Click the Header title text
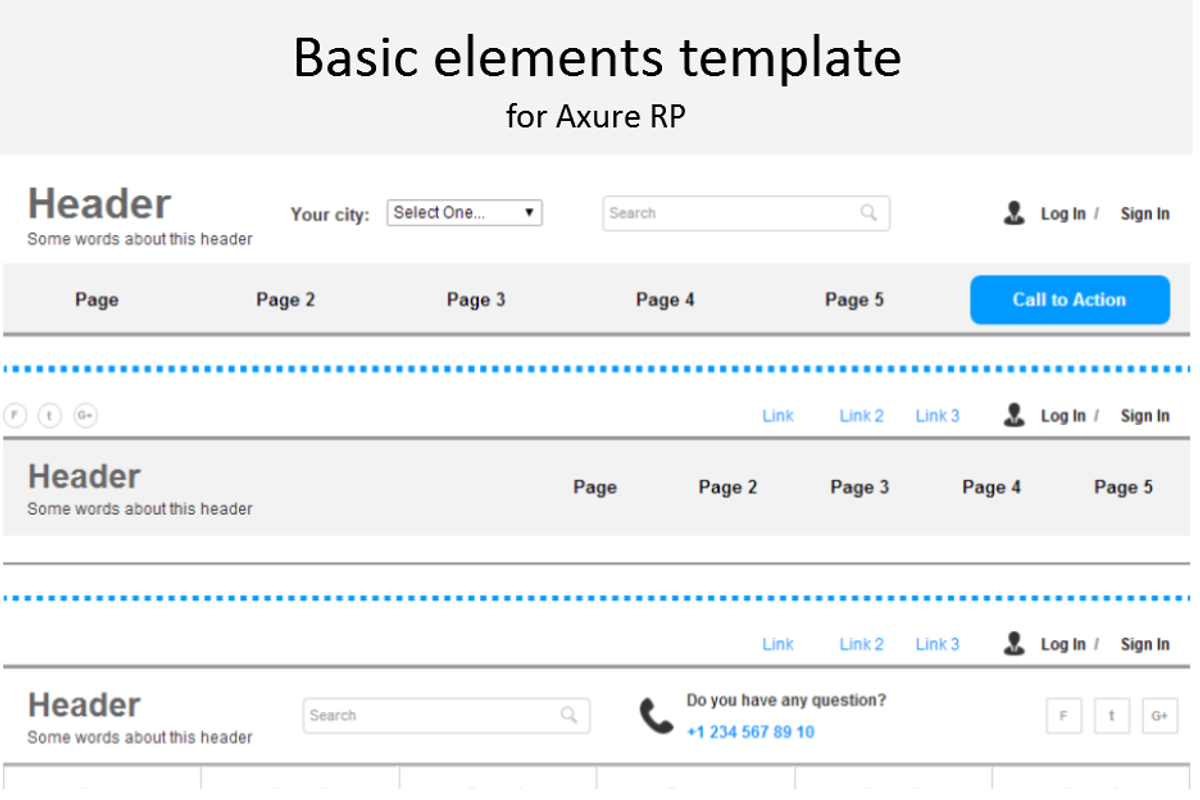Viewport: 1200px width, 800px height. (98, 203)
